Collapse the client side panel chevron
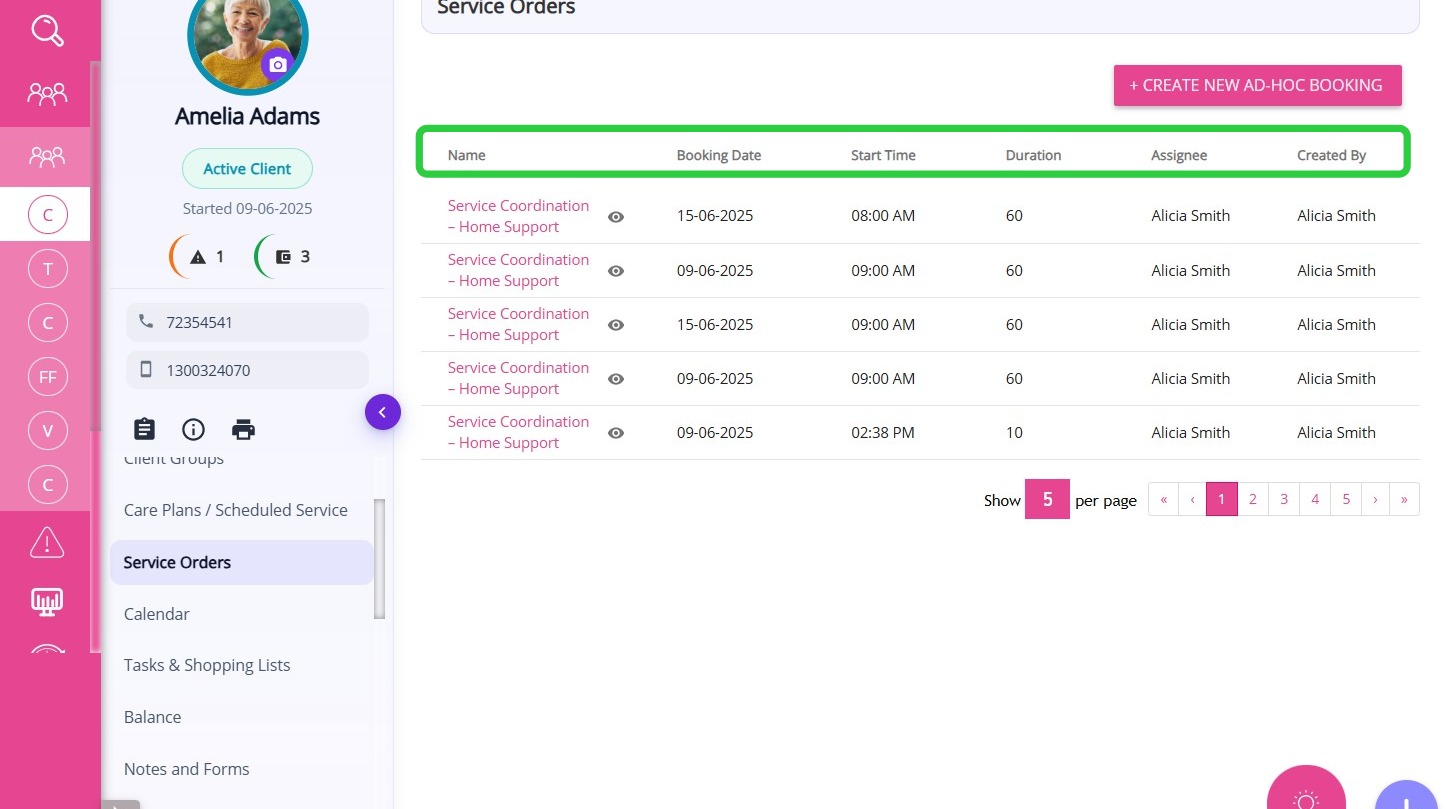 point(382,412)
